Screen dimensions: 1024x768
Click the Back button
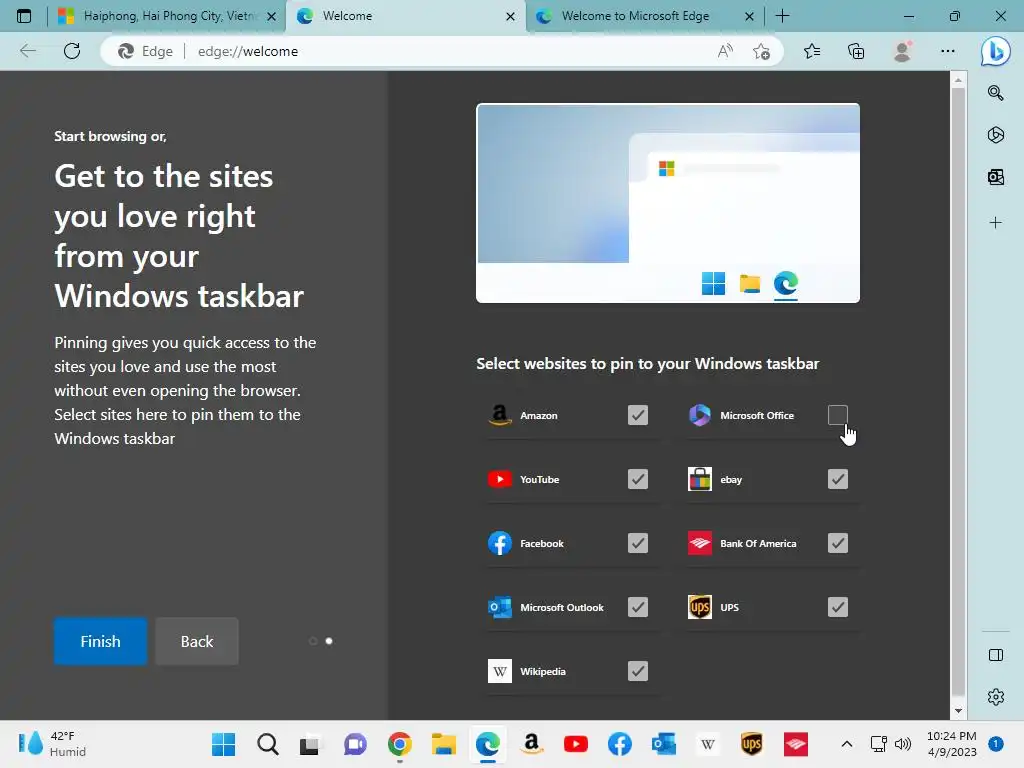tap(197, 641)
